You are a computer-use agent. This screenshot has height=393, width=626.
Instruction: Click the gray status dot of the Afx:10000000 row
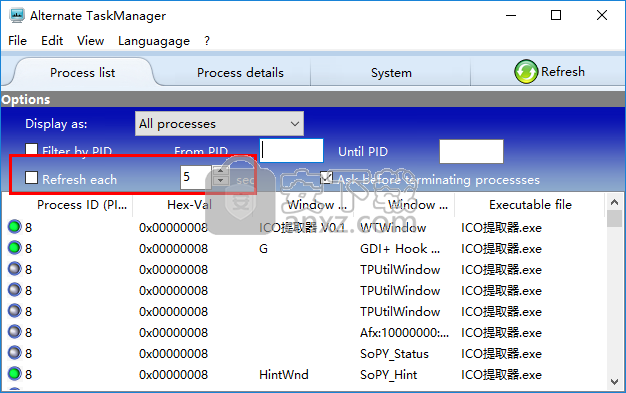click(x=14, y=331)
